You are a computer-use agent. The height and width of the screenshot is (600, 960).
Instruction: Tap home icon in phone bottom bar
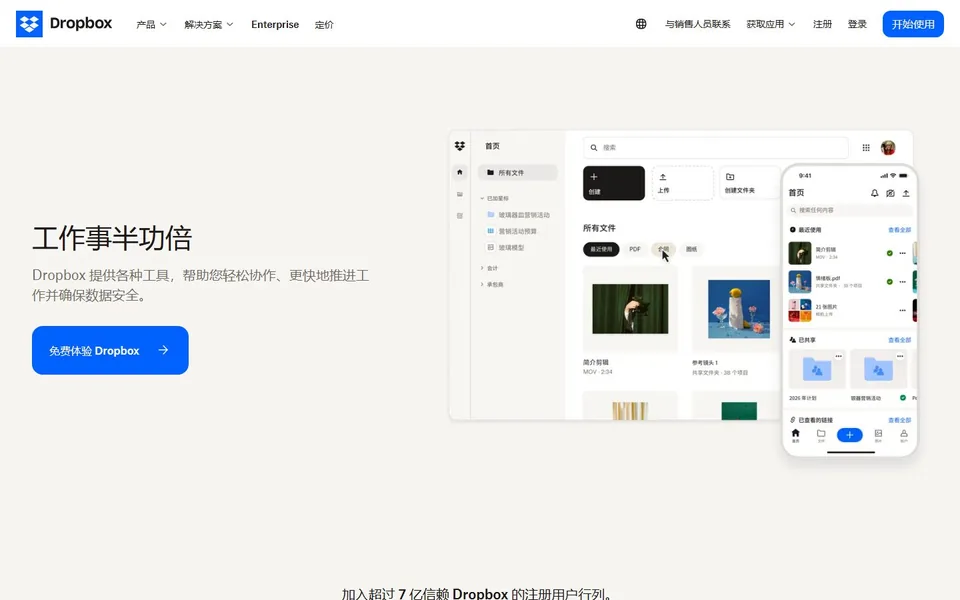pos(795,435)
